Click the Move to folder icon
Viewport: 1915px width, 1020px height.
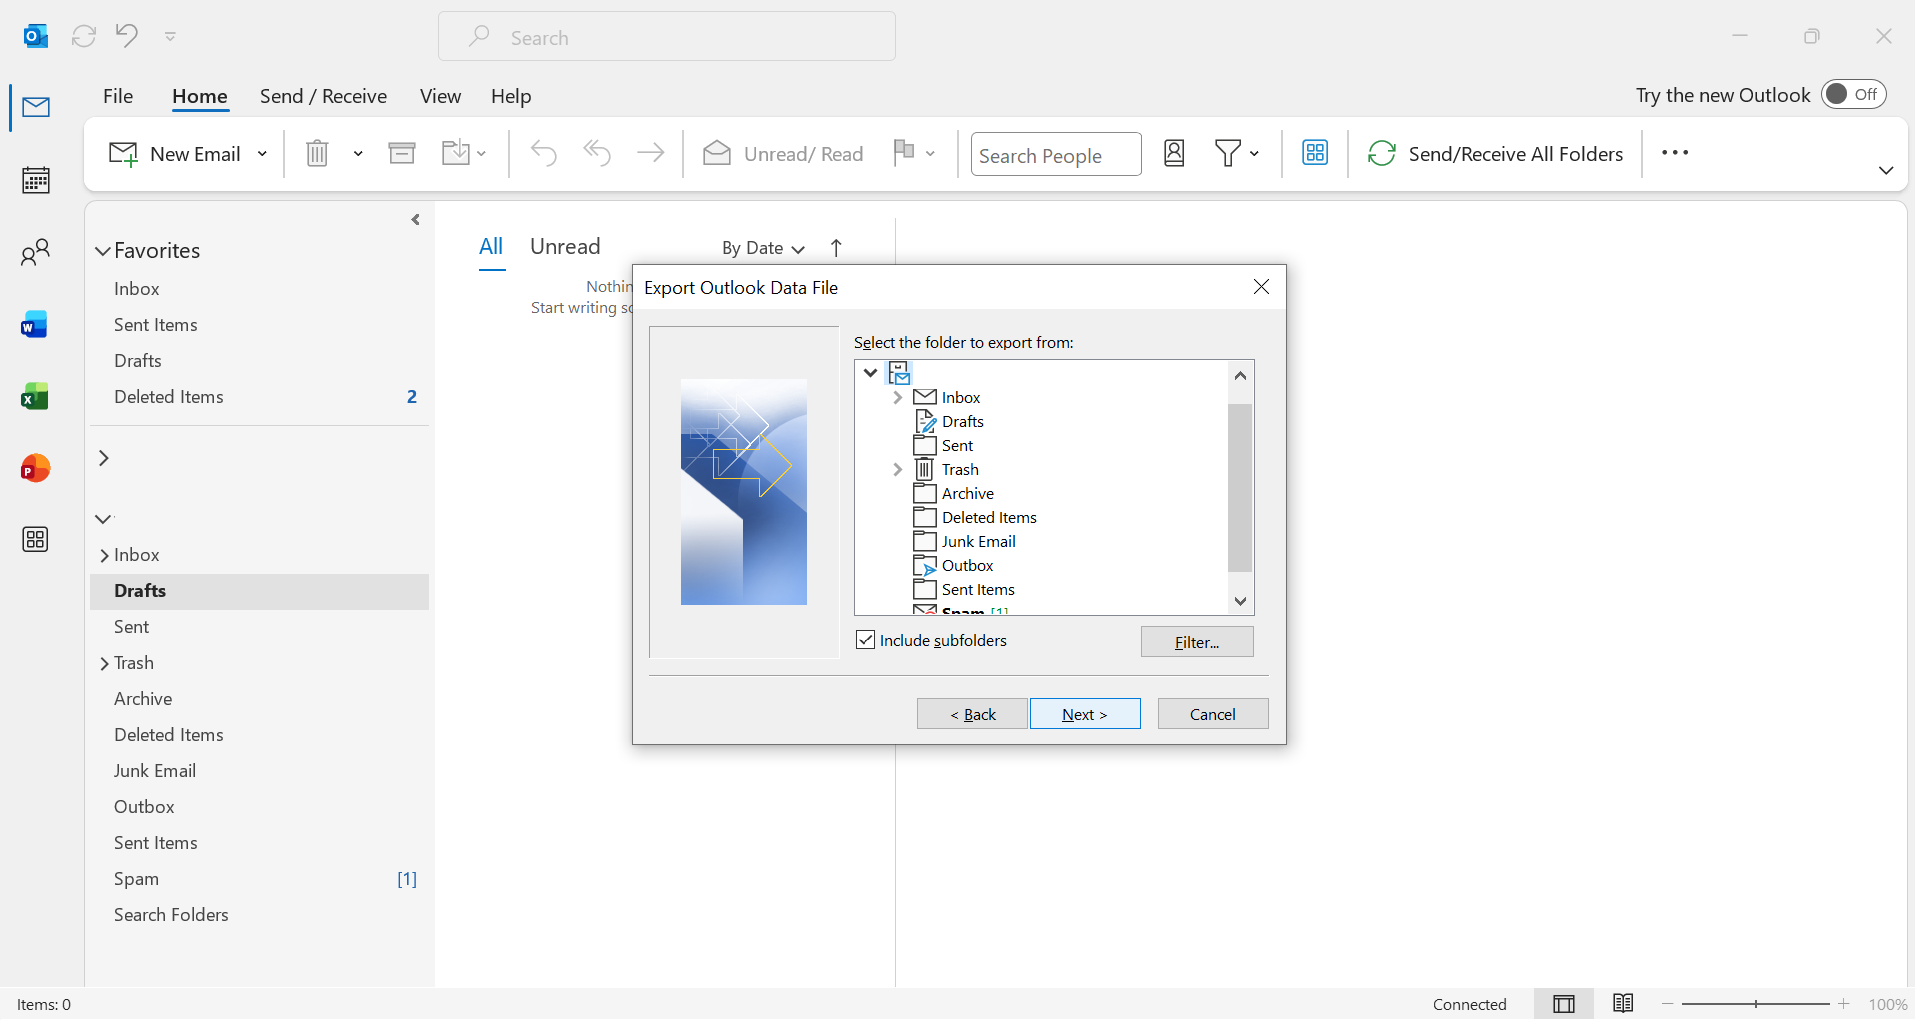point(456,153)
